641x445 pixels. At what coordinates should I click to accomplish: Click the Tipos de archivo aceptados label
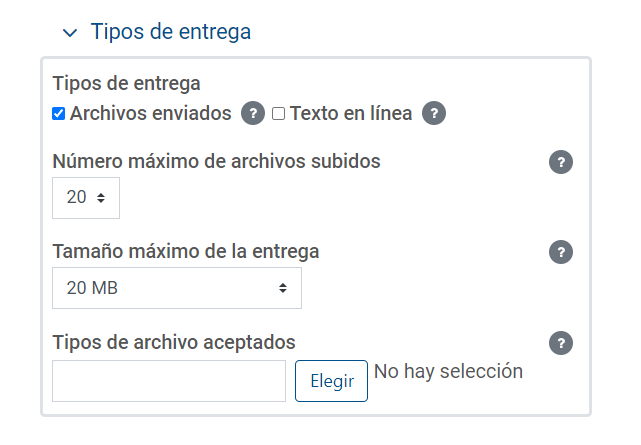pyautogui.click(x=173, y=342)
